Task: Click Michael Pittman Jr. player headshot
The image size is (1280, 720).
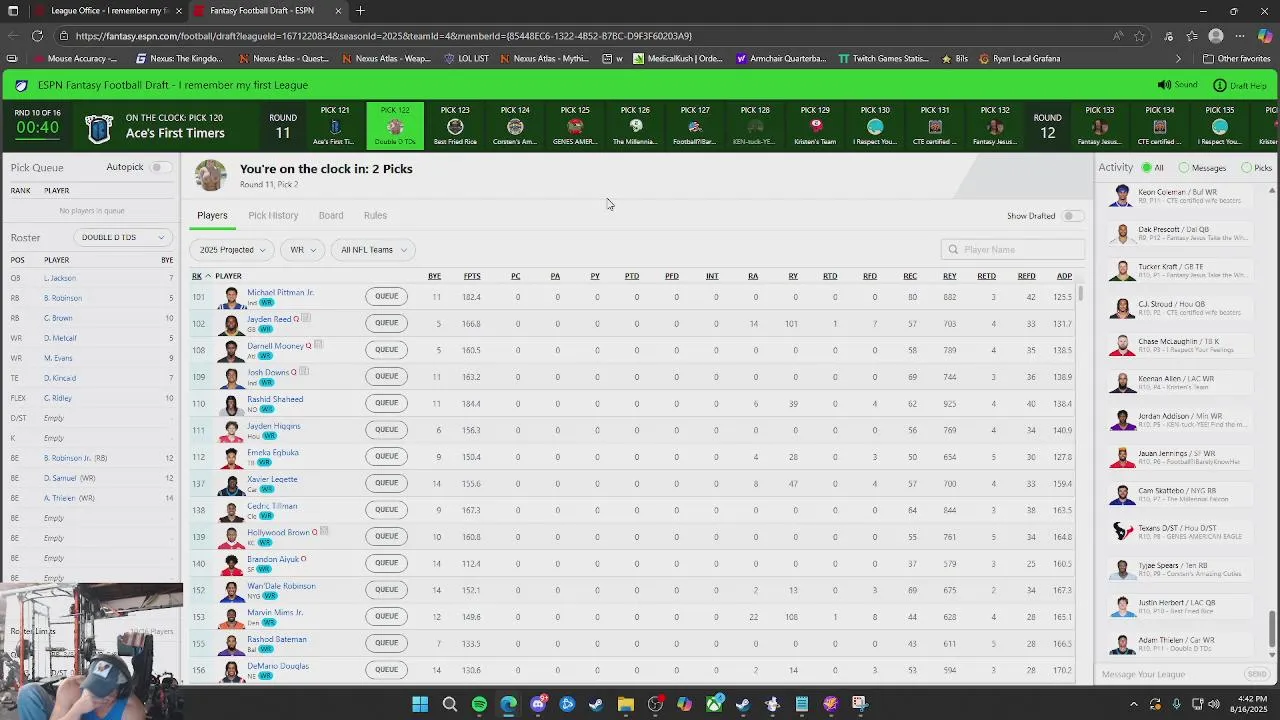Action: click(x=231, y=297)
